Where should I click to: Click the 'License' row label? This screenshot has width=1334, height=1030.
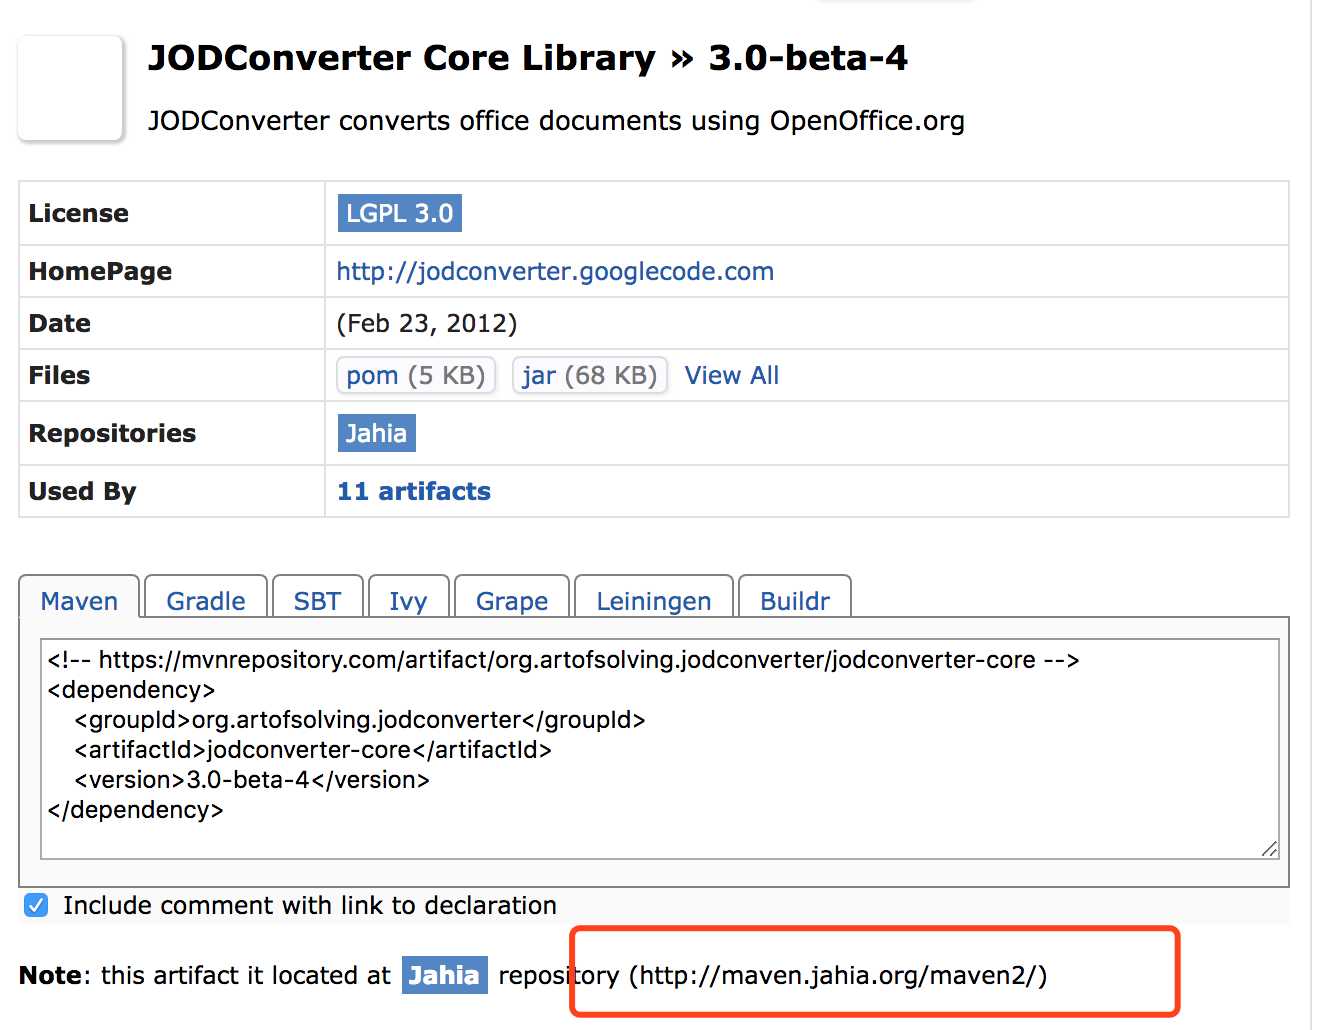click(x=79, y=213)
